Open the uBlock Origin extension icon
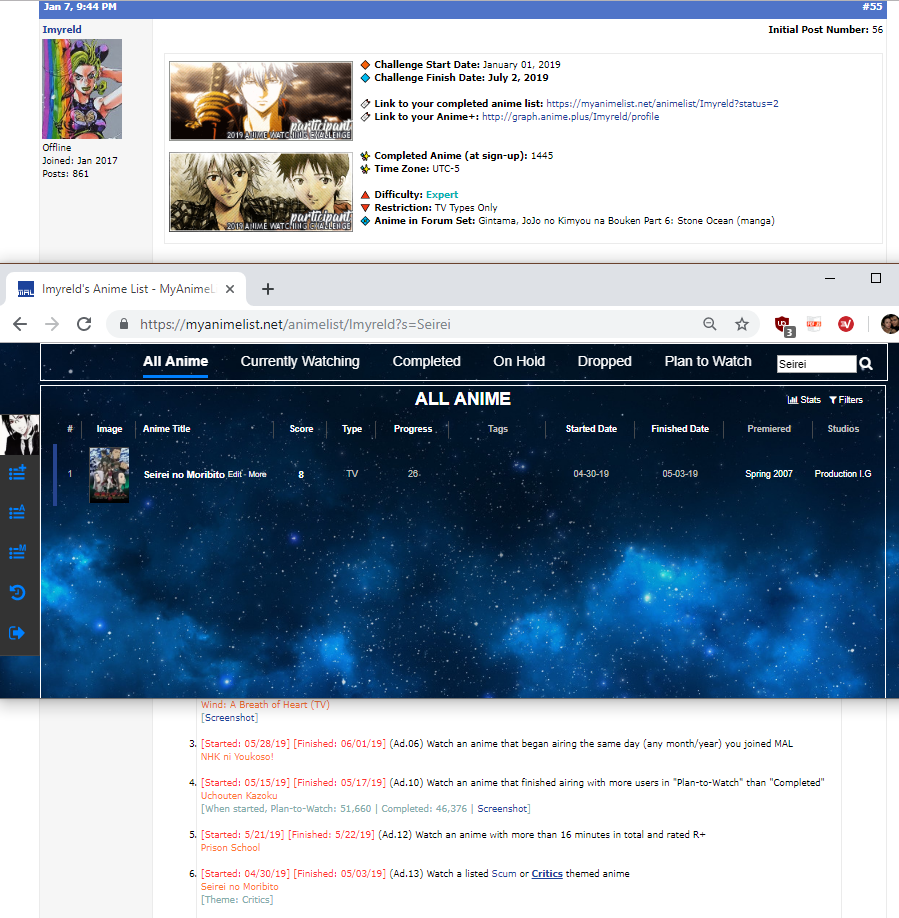The height and width of the screenshot is (918, 899). pyautogui.click(x=781, y=324)
